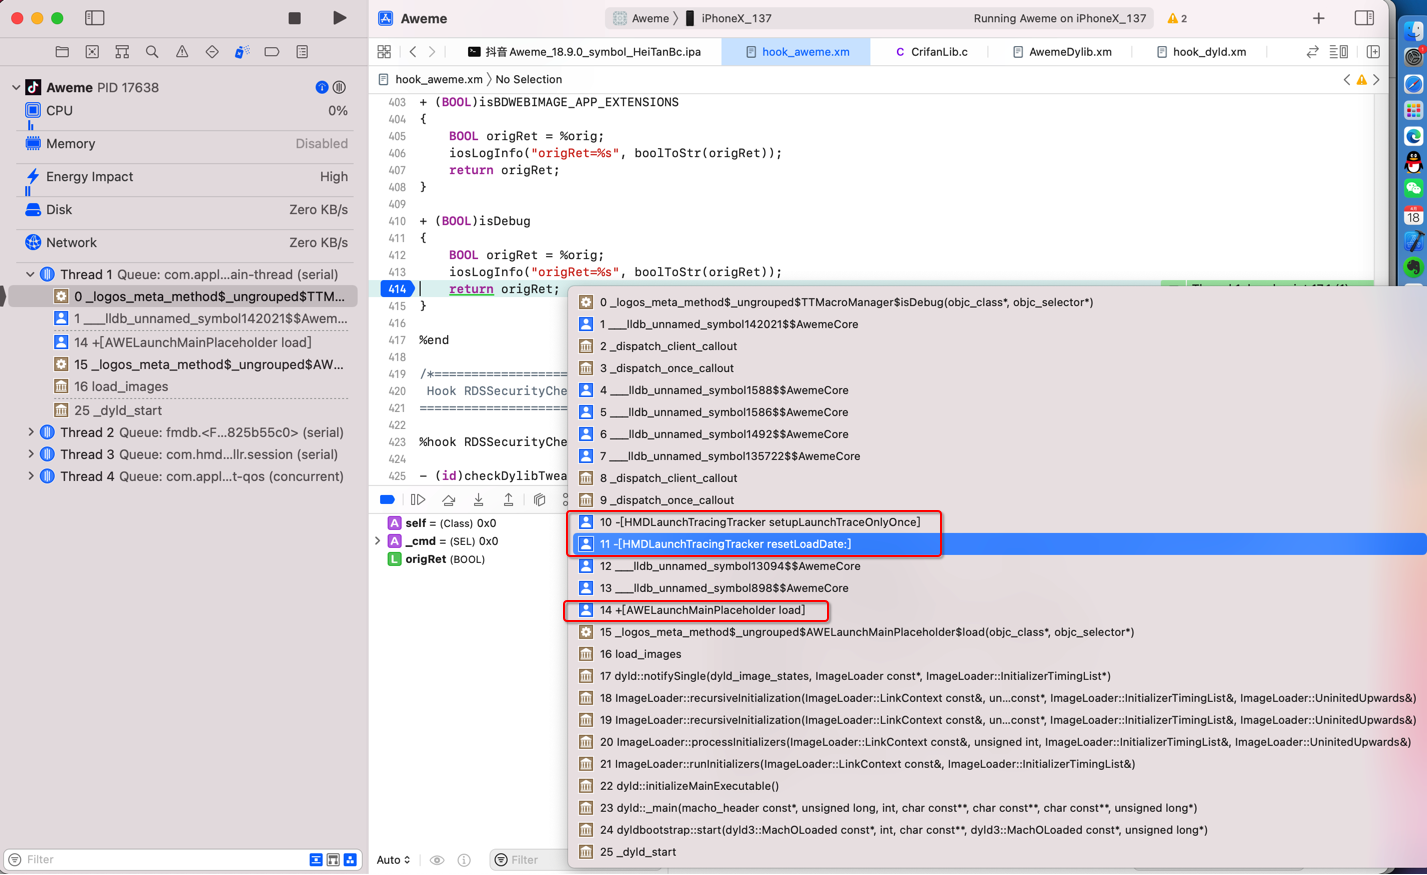Toggle second filter option beside navigator Filter

pos(333,860)
